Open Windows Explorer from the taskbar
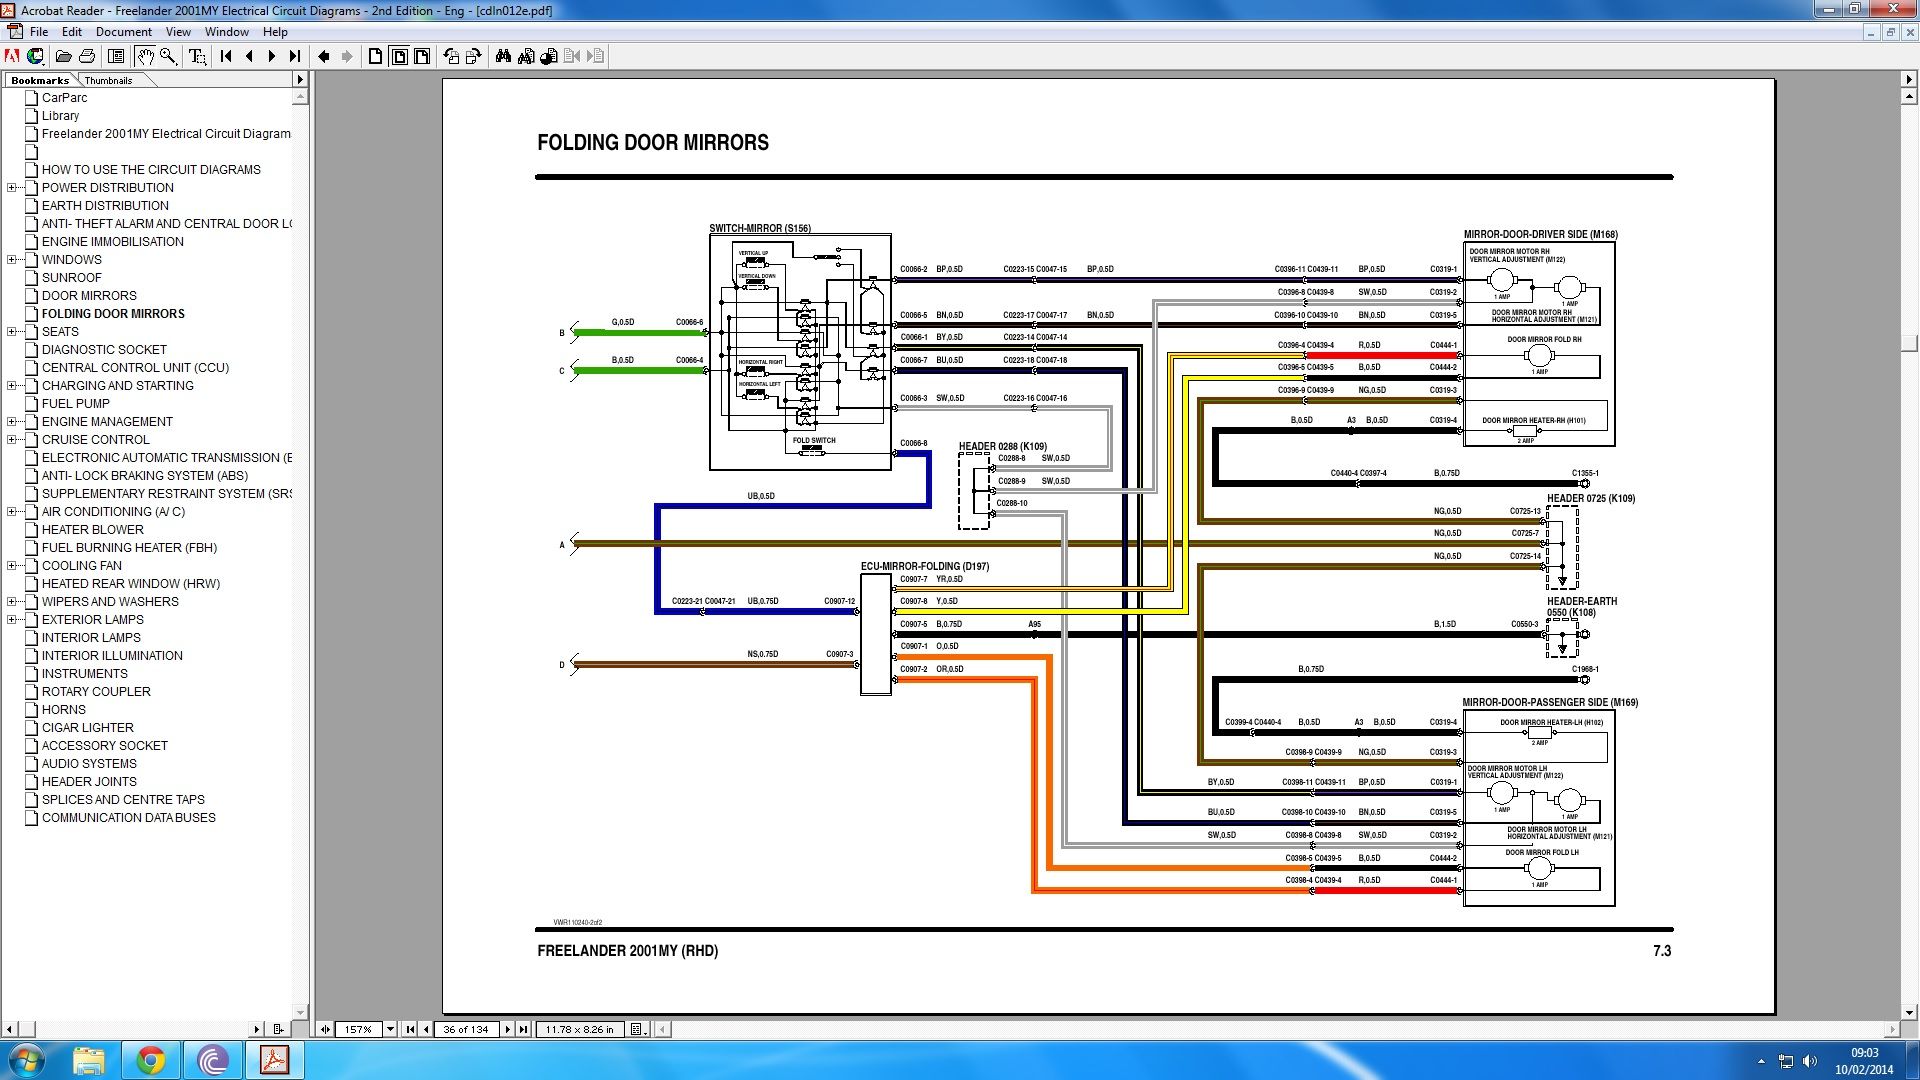The width and height of the screenshot is (1920, 1080). point(89,1060)
